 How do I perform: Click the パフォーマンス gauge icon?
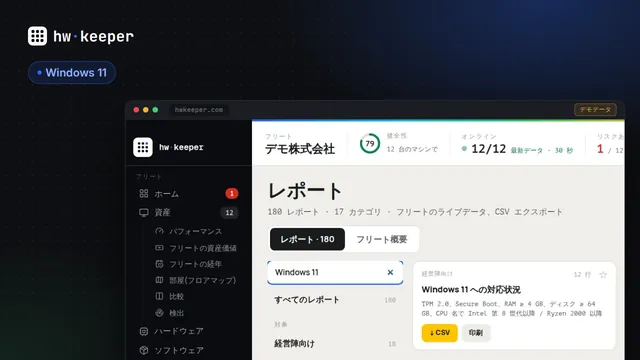tap(160, 231)
